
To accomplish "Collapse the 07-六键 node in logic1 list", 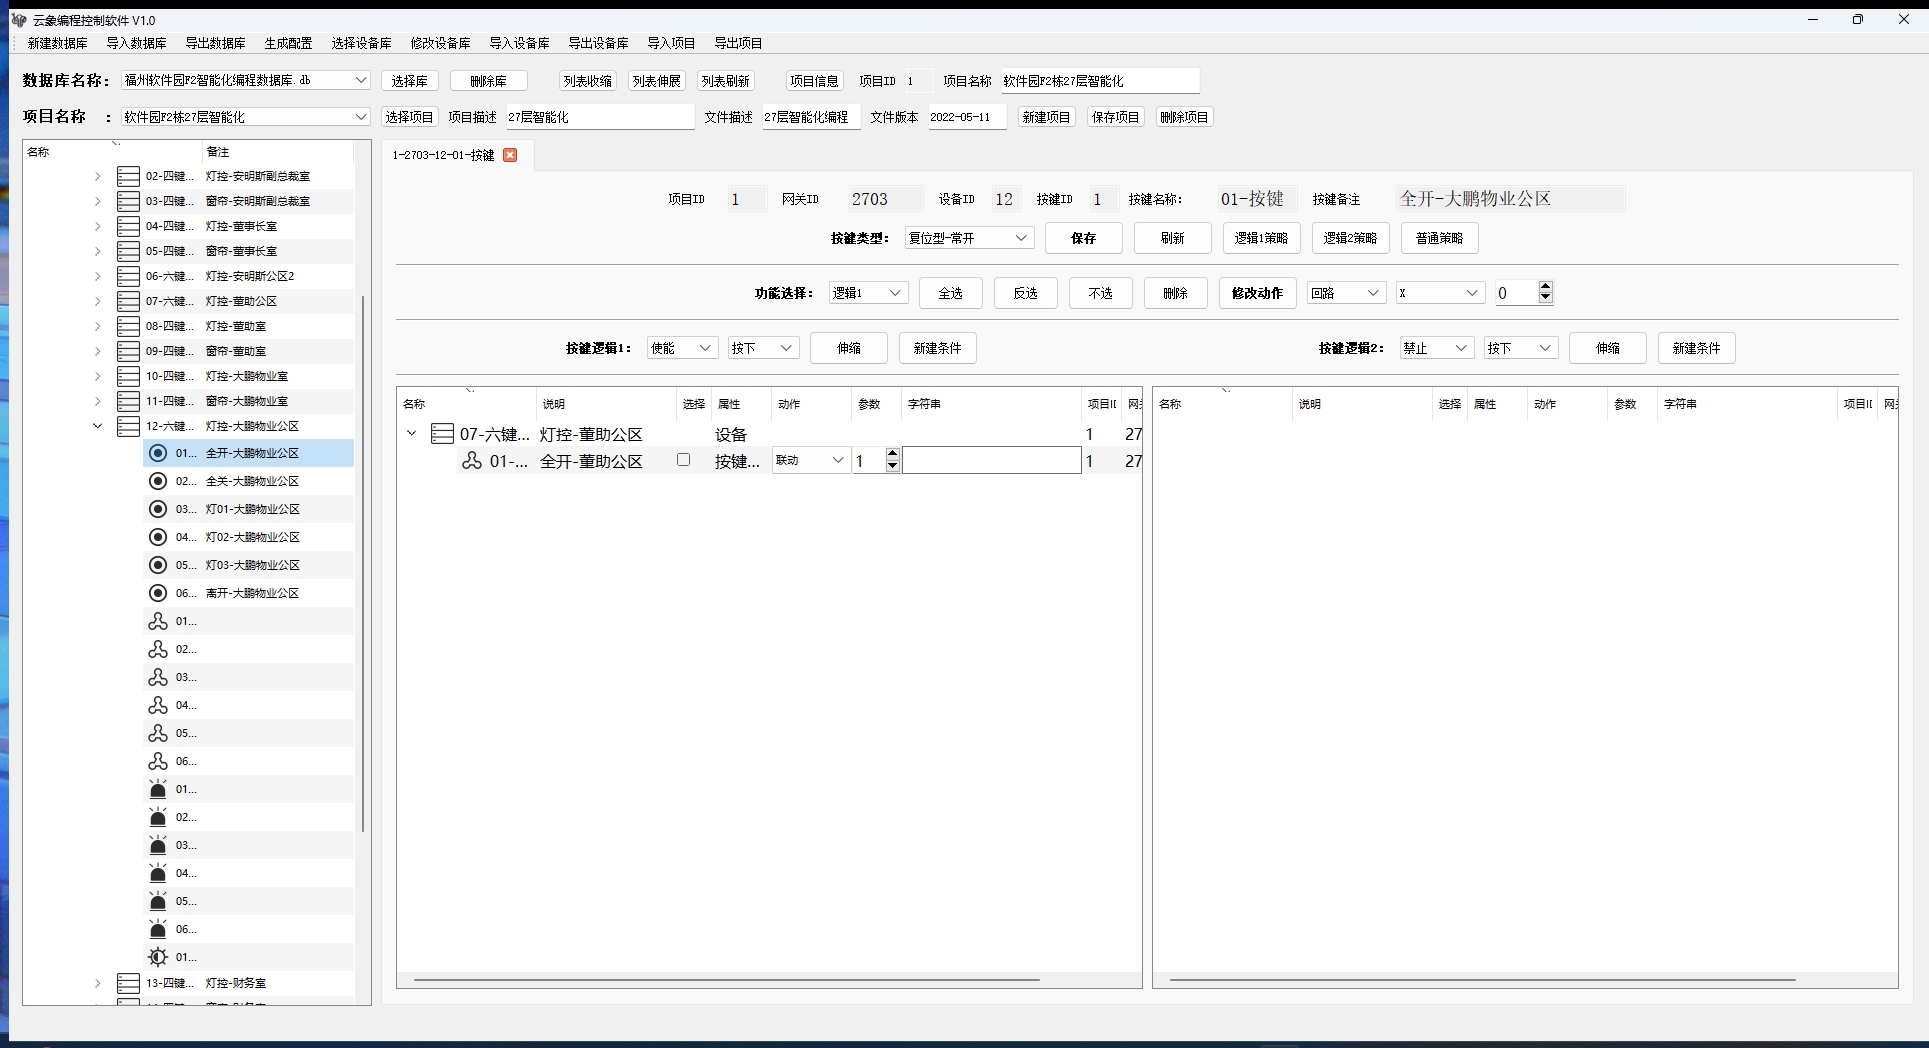I will point(411,434).
